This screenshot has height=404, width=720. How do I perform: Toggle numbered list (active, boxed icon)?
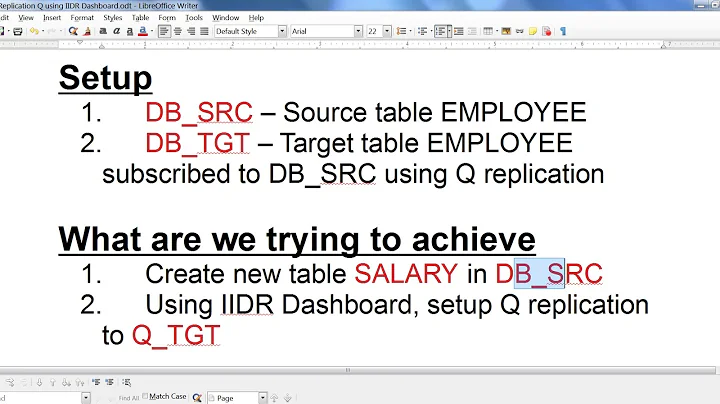click(440, 31)
